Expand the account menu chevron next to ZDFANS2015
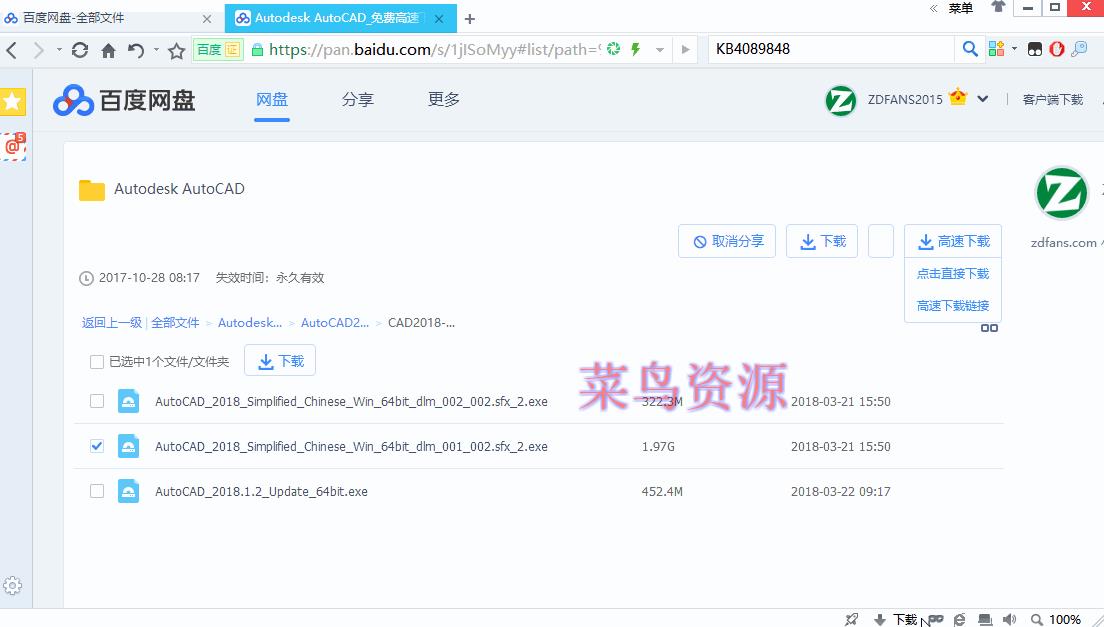Viewport: 1104px width, 627px height. click(984, 99)
